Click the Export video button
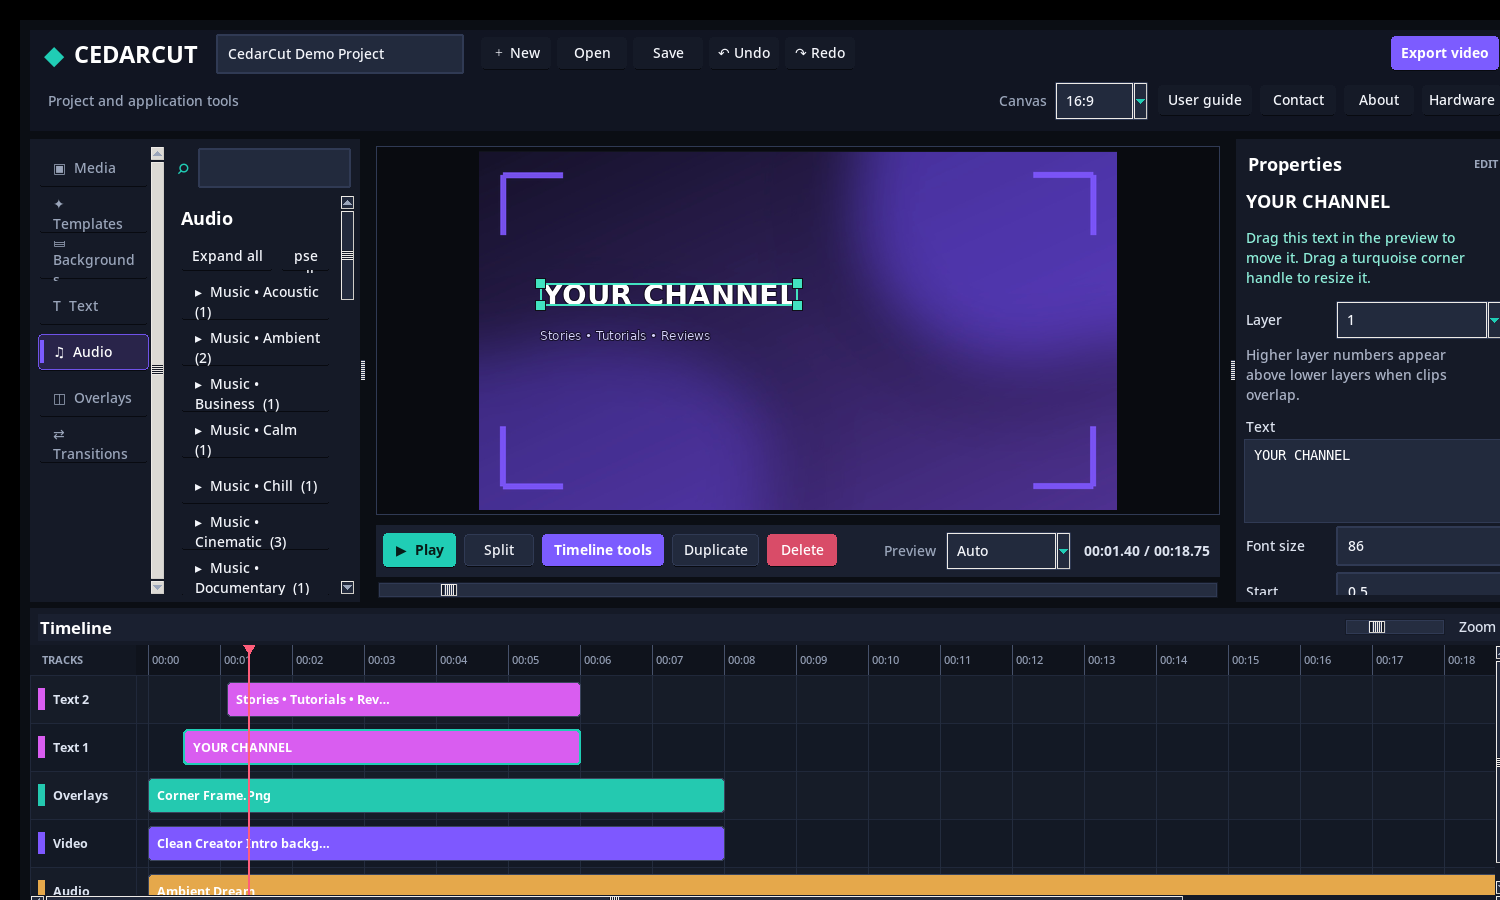1500x900 pixels. [1444, 53]
